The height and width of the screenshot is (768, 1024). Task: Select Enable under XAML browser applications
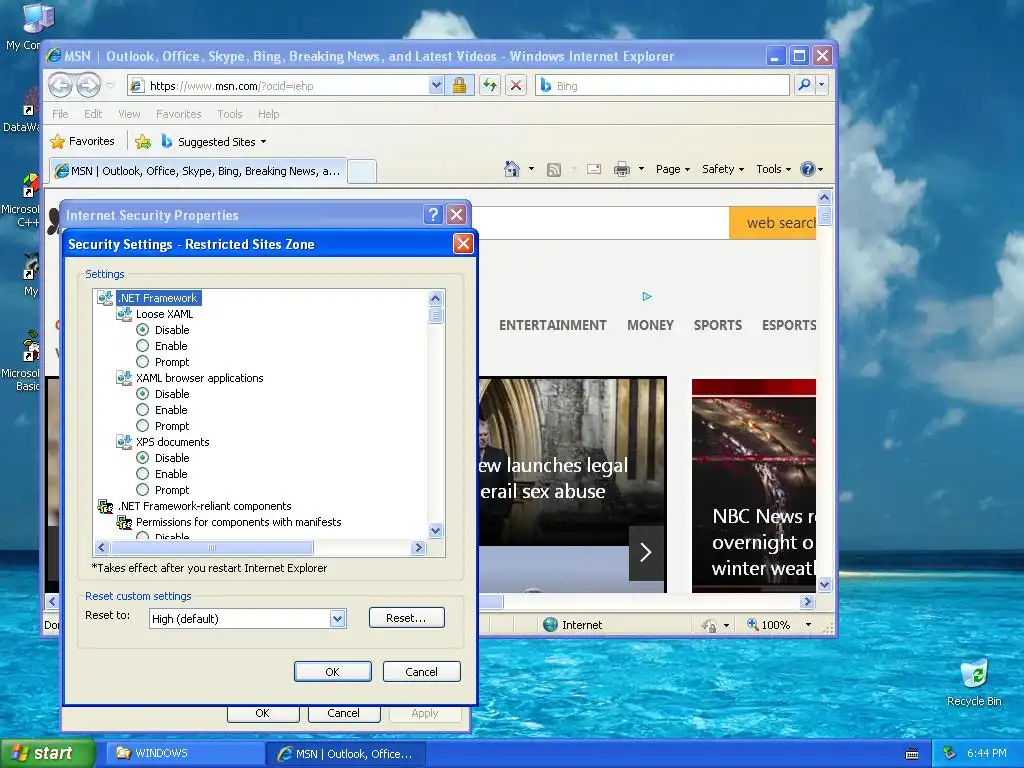[142, 410]
